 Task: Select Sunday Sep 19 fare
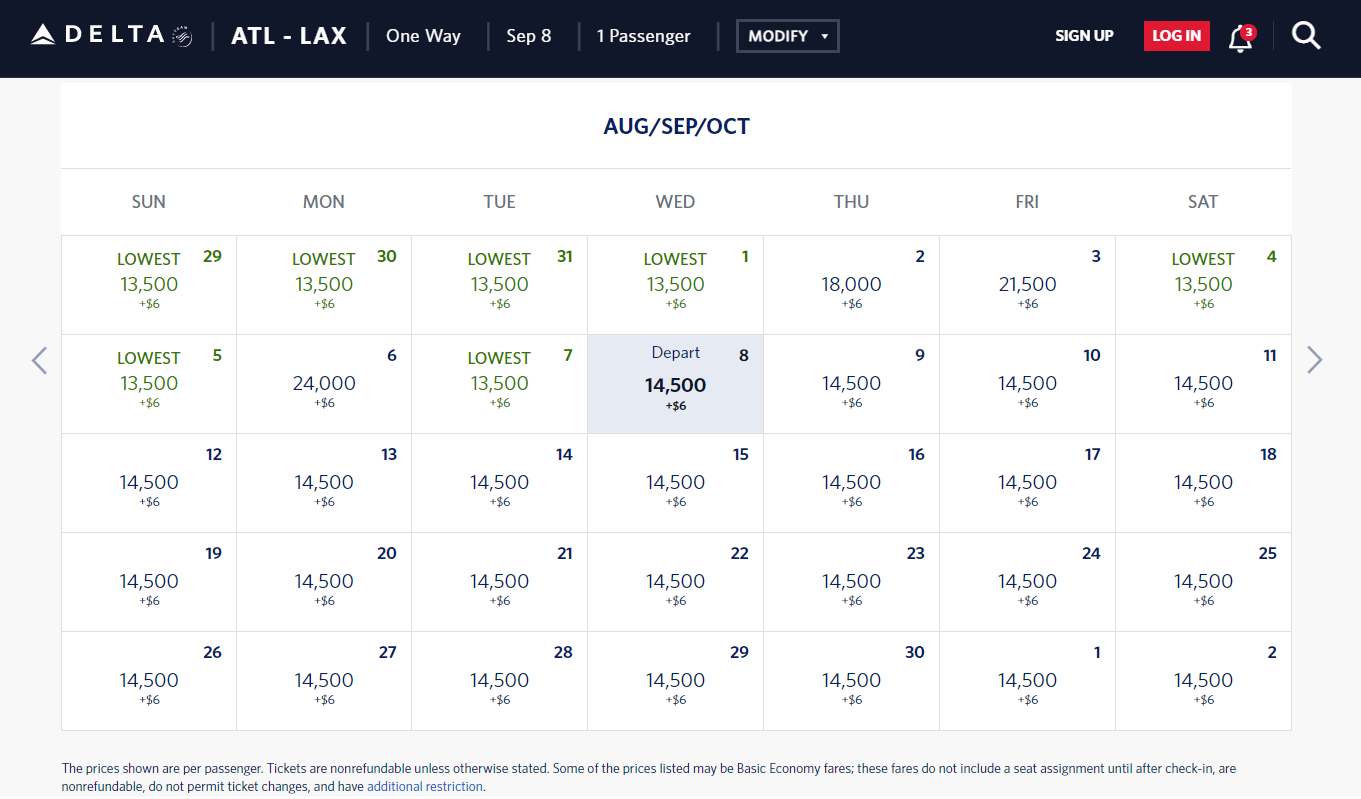[x=149, y=582]
